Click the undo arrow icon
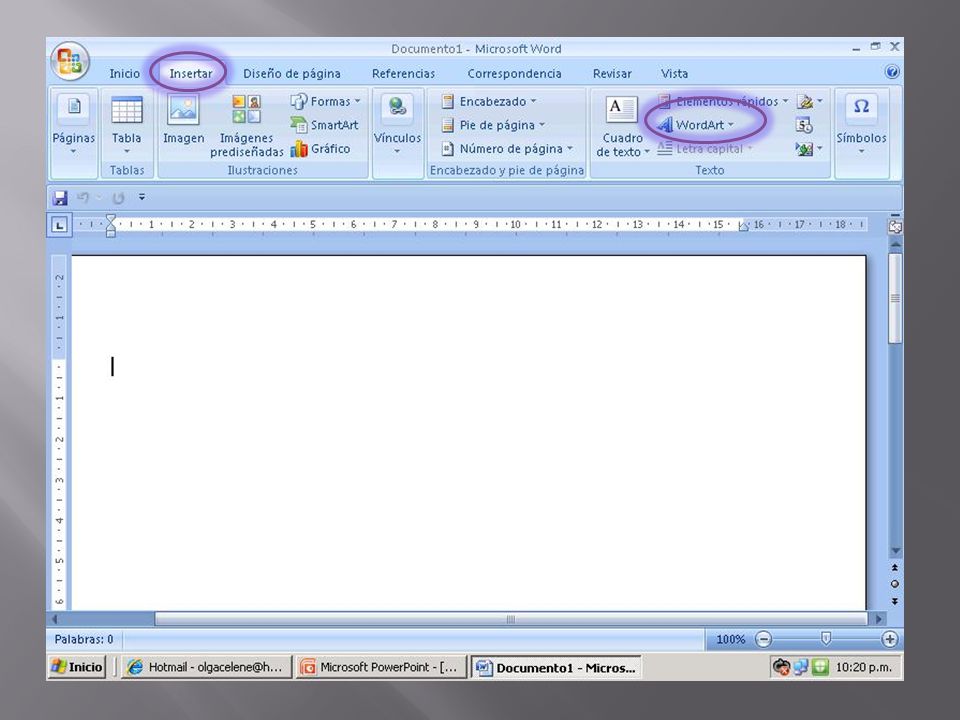 [83, 197]
